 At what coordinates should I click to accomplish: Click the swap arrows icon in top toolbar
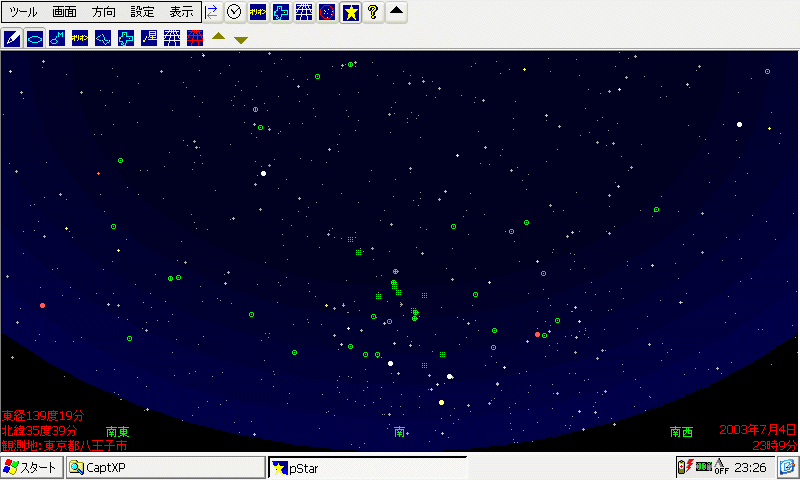click(x=212, y=12)
